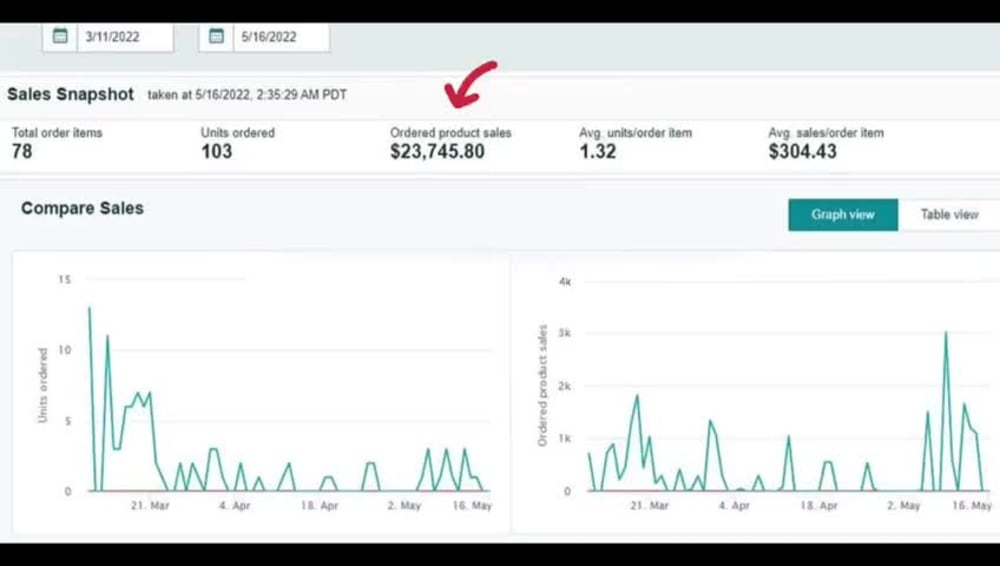The height and width of the screenshot is (566, 1000).
Task: Click the Avg. units/order item label
Action: point(635,133)
